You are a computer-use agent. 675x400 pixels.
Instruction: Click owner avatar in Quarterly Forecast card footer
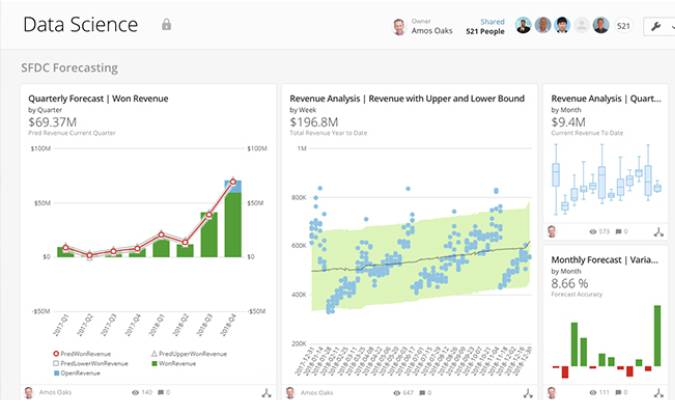[x=29, y=393]
